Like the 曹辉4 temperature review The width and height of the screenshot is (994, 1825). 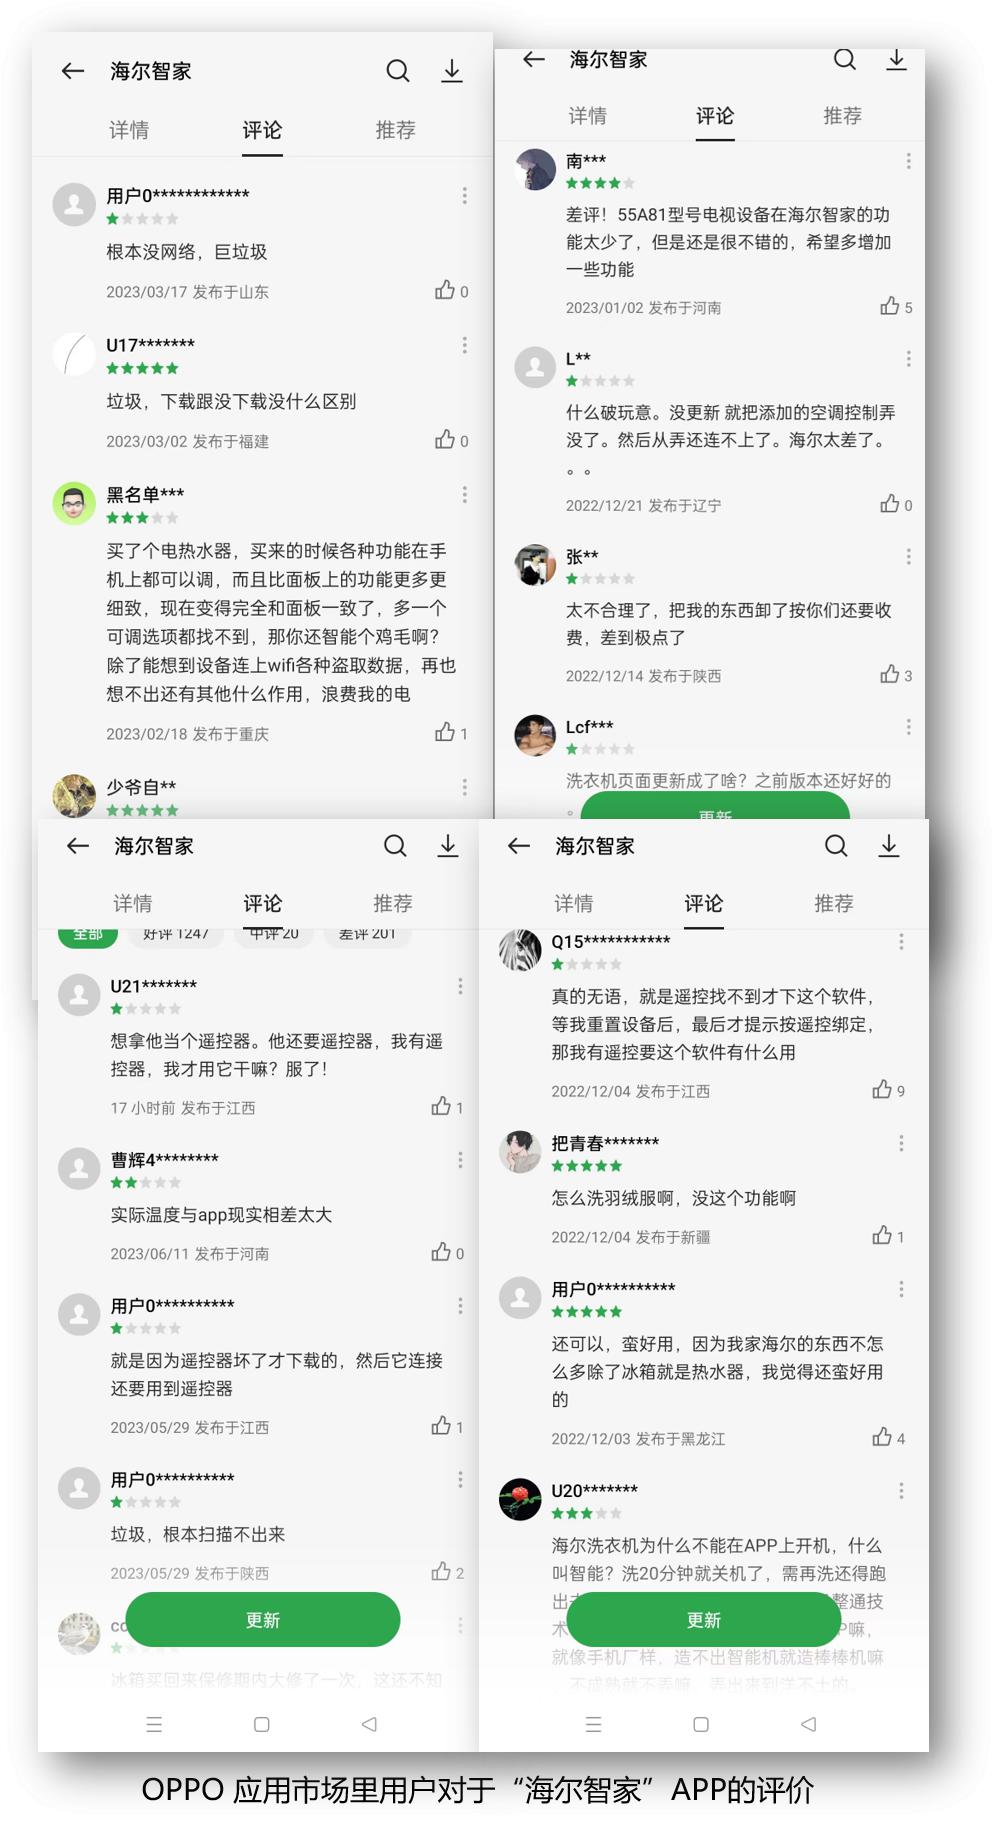[441, 1252]
